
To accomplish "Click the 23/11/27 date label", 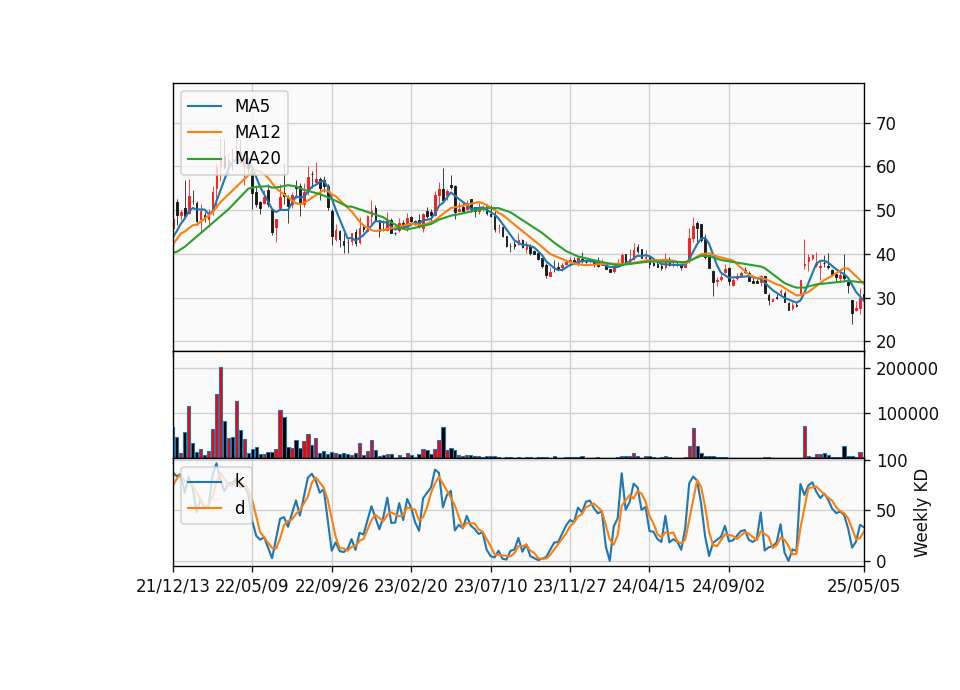I will pos(570,586).
